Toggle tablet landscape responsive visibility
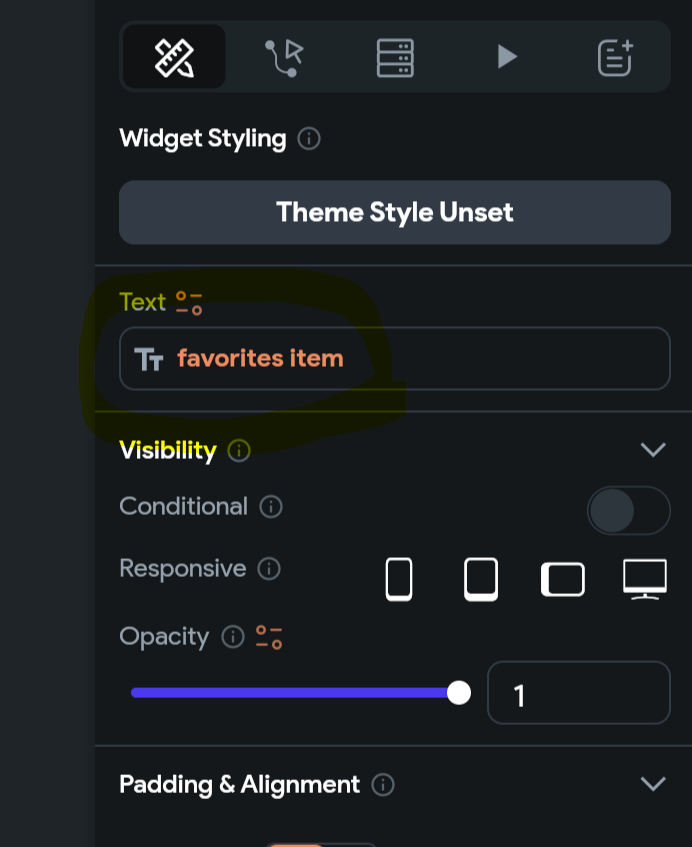692x847 pixels. tap(563, 579)
